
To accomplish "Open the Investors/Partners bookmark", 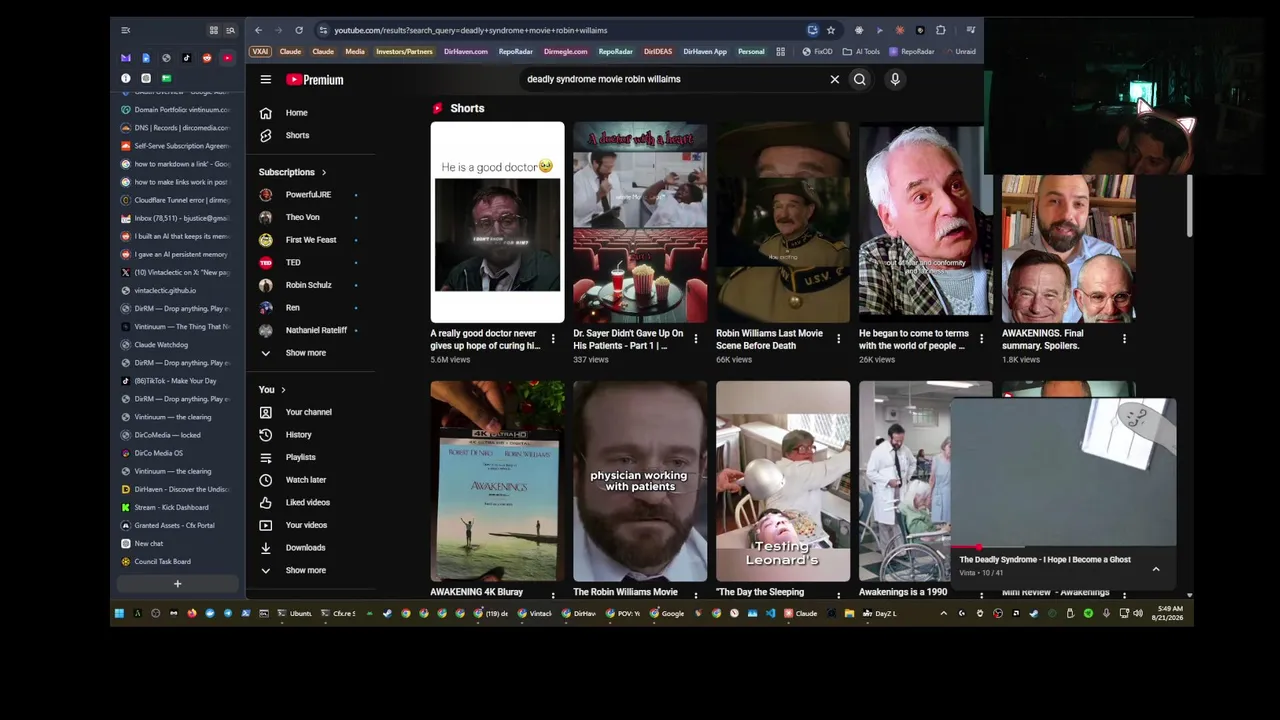I will pyautogui.click(x=404, y=52).
